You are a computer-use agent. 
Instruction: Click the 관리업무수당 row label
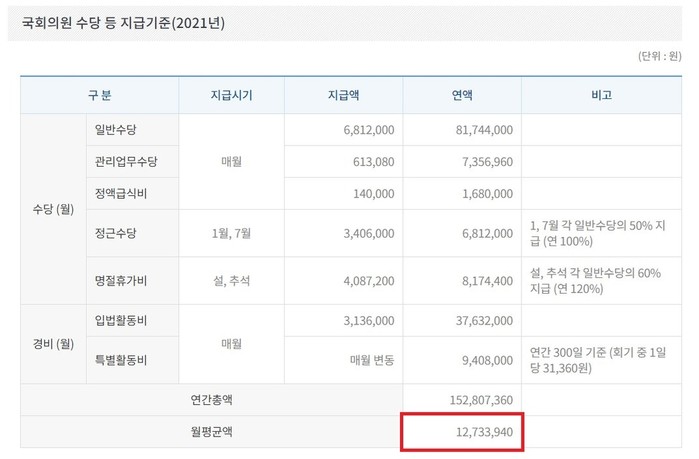[x=126, y=161]
